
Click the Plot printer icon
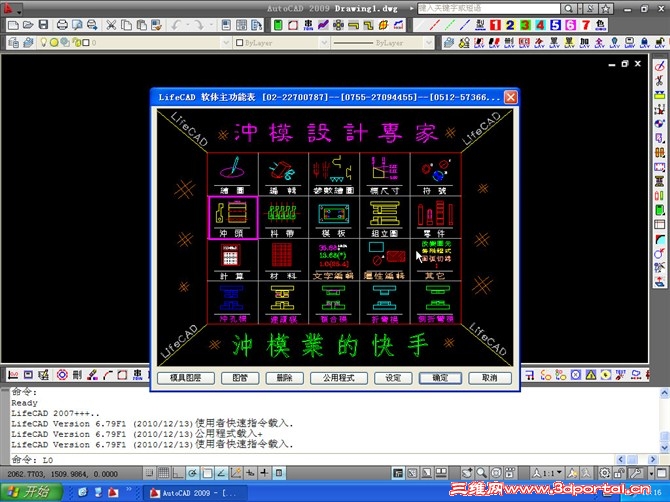point(62,25)
